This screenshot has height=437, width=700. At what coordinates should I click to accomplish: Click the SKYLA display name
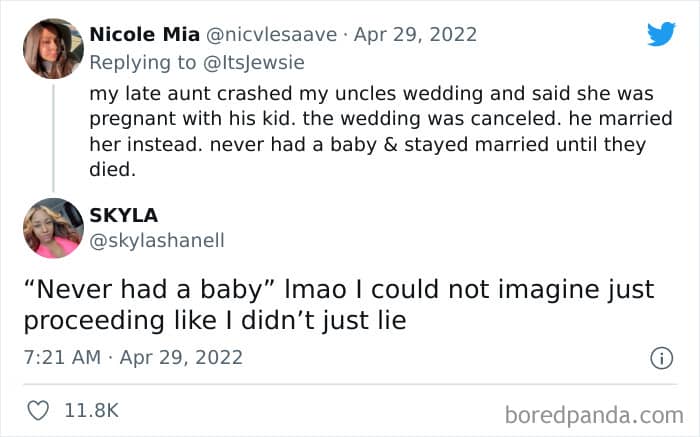click(x=124, y=214)
